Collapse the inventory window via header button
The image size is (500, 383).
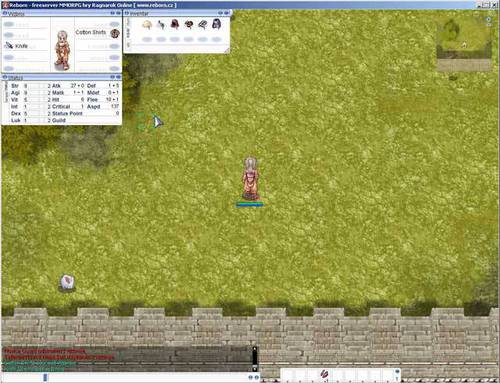point(220,13)
